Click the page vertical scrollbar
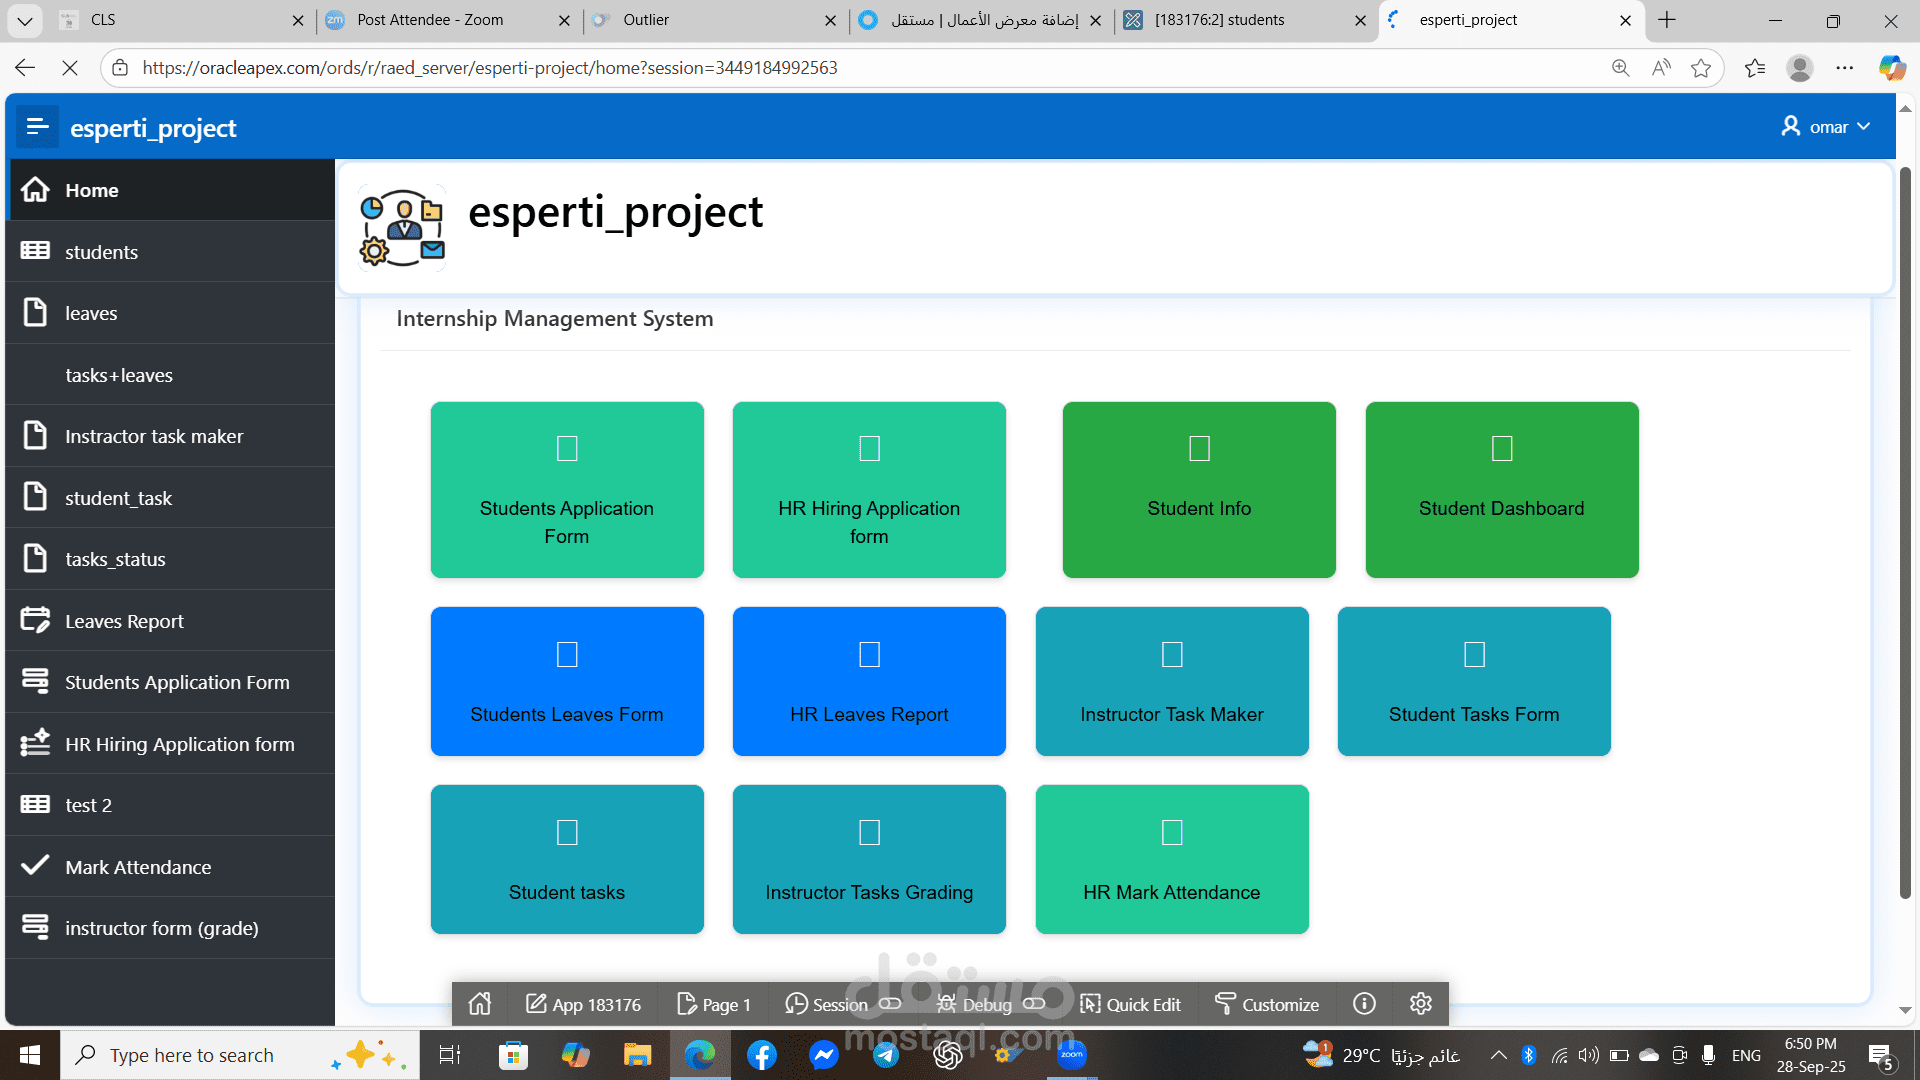 1905,530
